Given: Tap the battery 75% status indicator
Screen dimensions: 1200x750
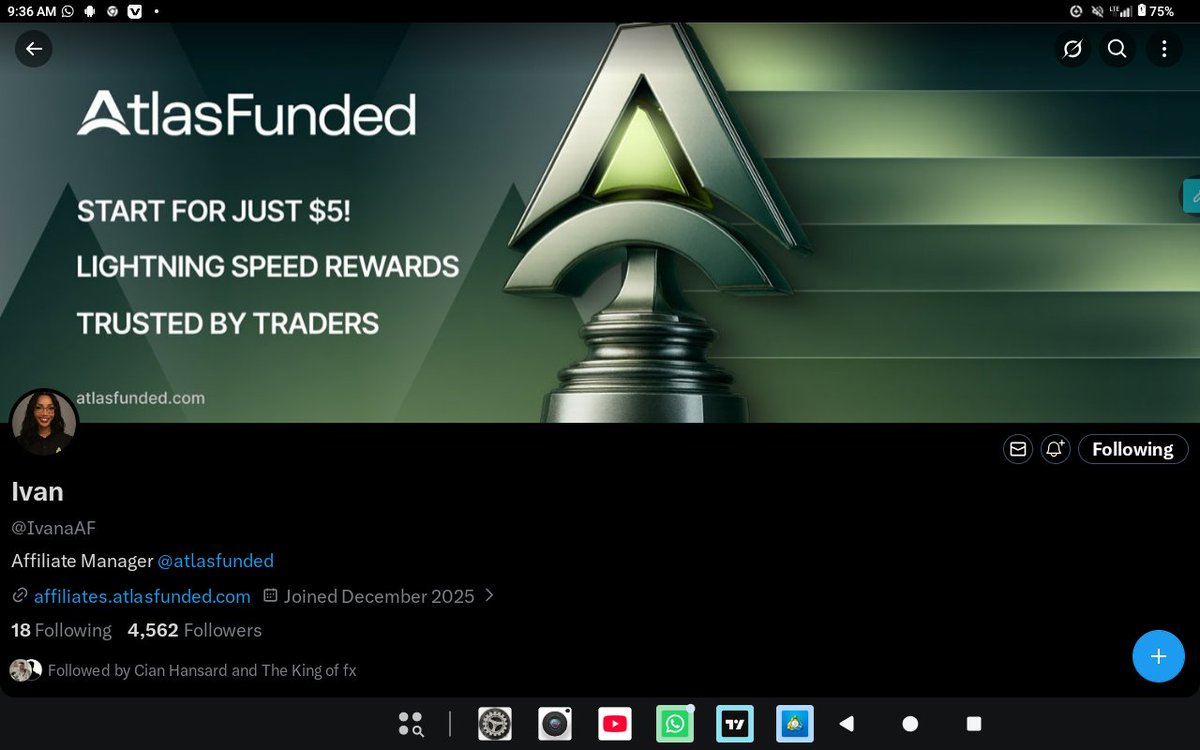Looking at the screenshot, I should (x=1154, y=11).
